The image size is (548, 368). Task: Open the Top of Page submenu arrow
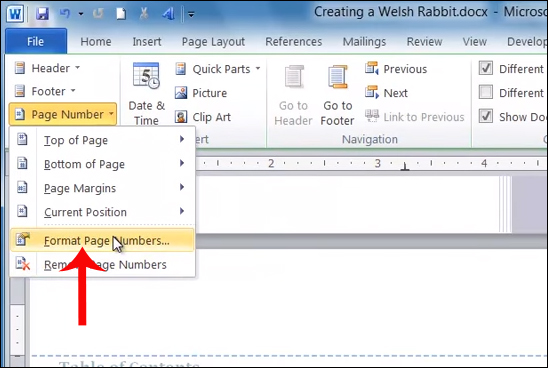[182, 139]
